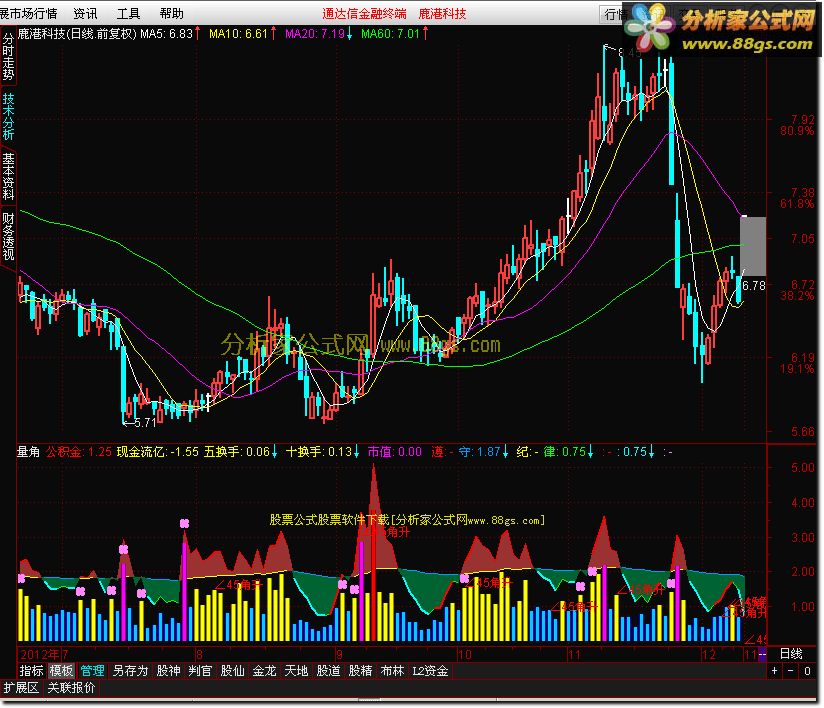Click the red 鹿港科技 title text

tap(442, 14)
